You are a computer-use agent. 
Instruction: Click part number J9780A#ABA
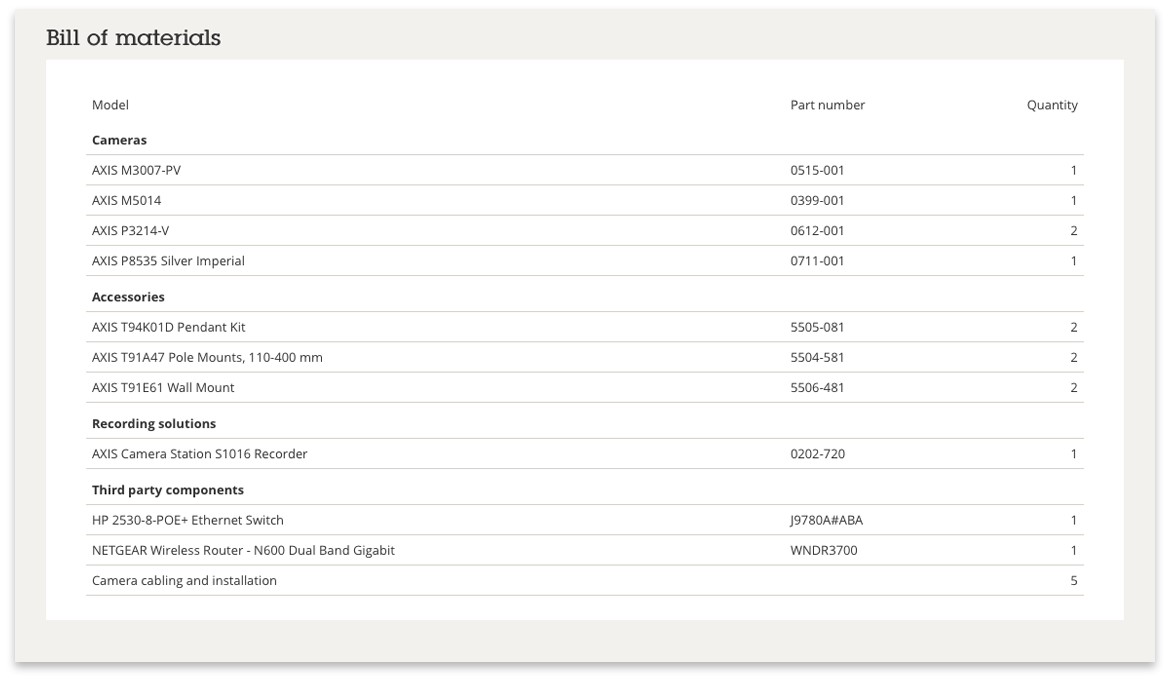point(827,520)
